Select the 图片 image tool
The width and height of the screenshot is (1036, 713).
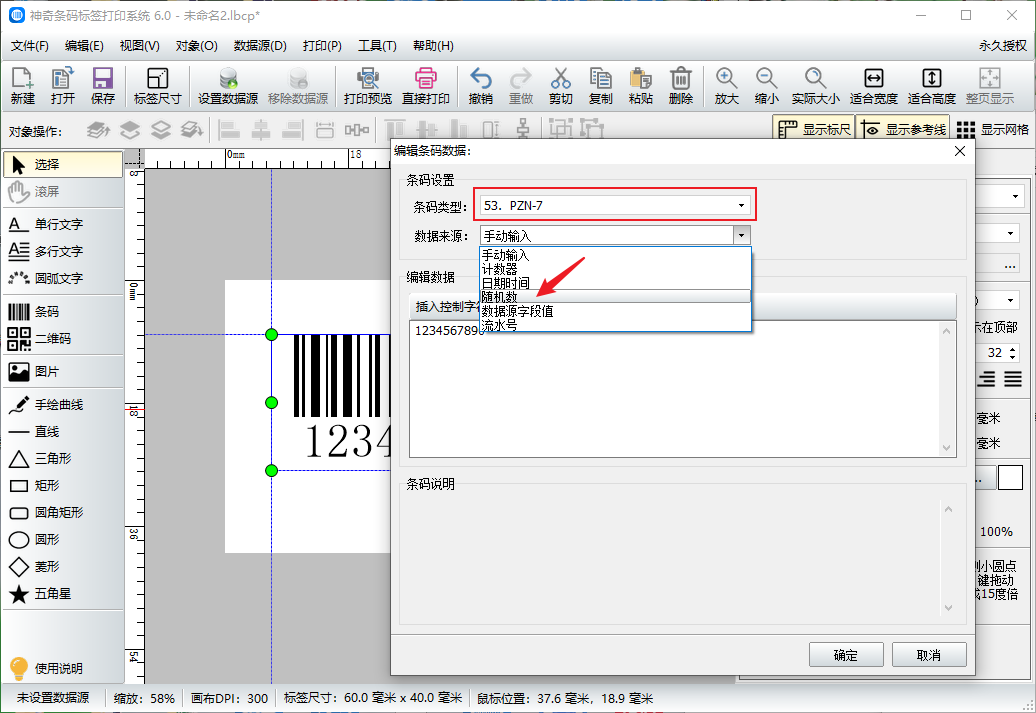coord(63,371)
